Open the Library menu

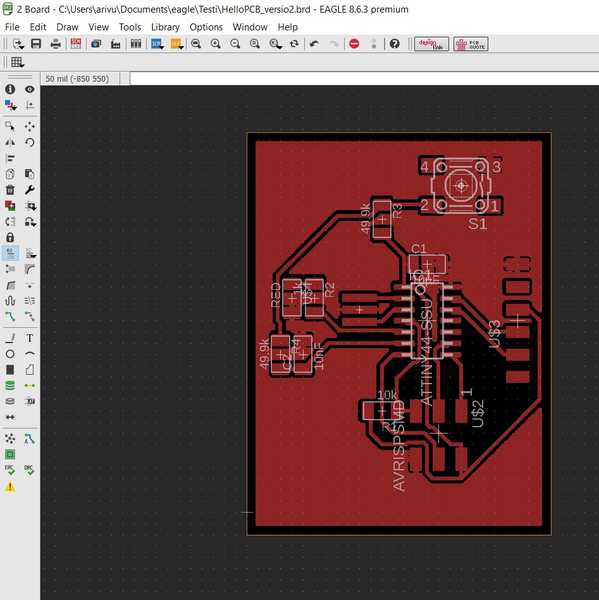coord(165,27)
